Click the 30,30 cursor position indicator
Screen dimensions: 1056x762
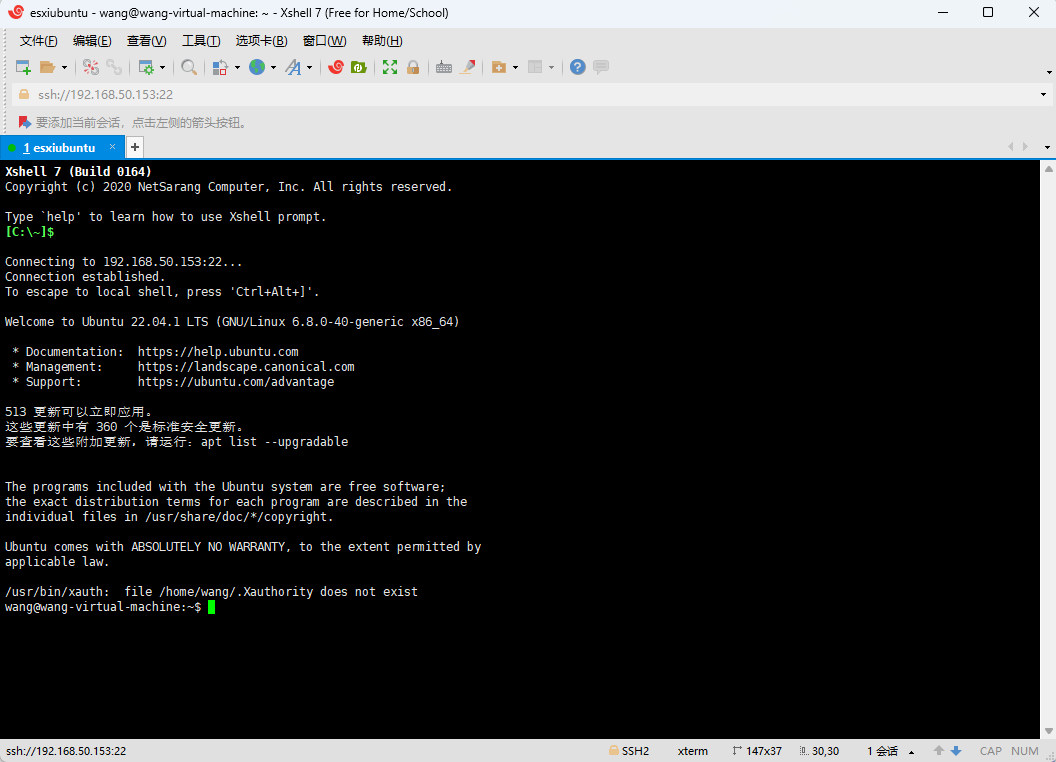pos(820,751)
